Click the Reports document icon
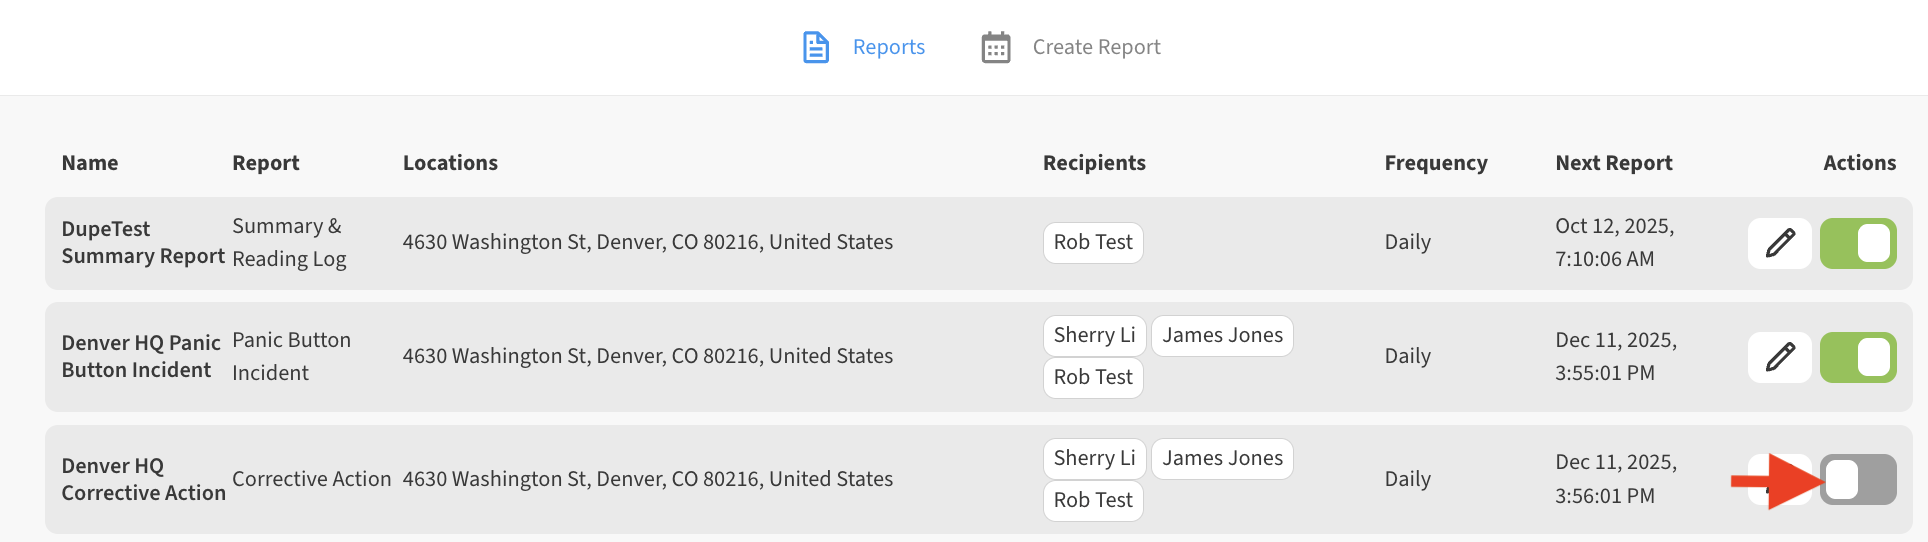This screenshot has height=542, width=1928. coord(816,47)
